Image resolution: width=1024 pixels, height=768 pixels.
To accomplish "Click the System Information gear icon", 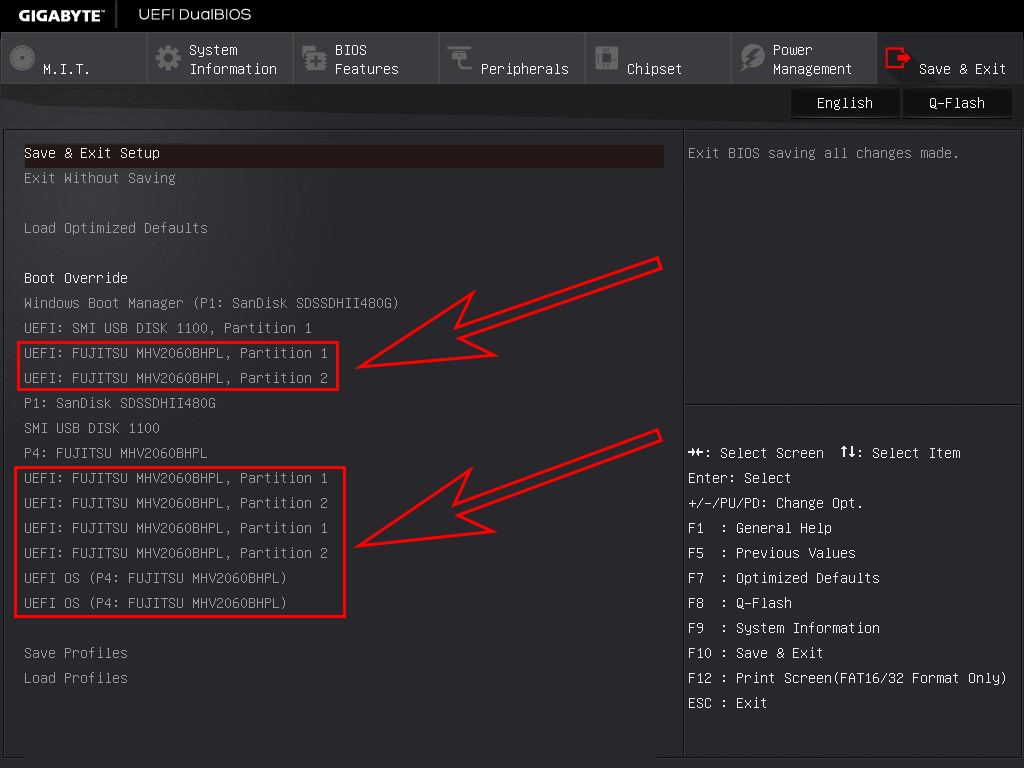I will (x=168, y=58).
